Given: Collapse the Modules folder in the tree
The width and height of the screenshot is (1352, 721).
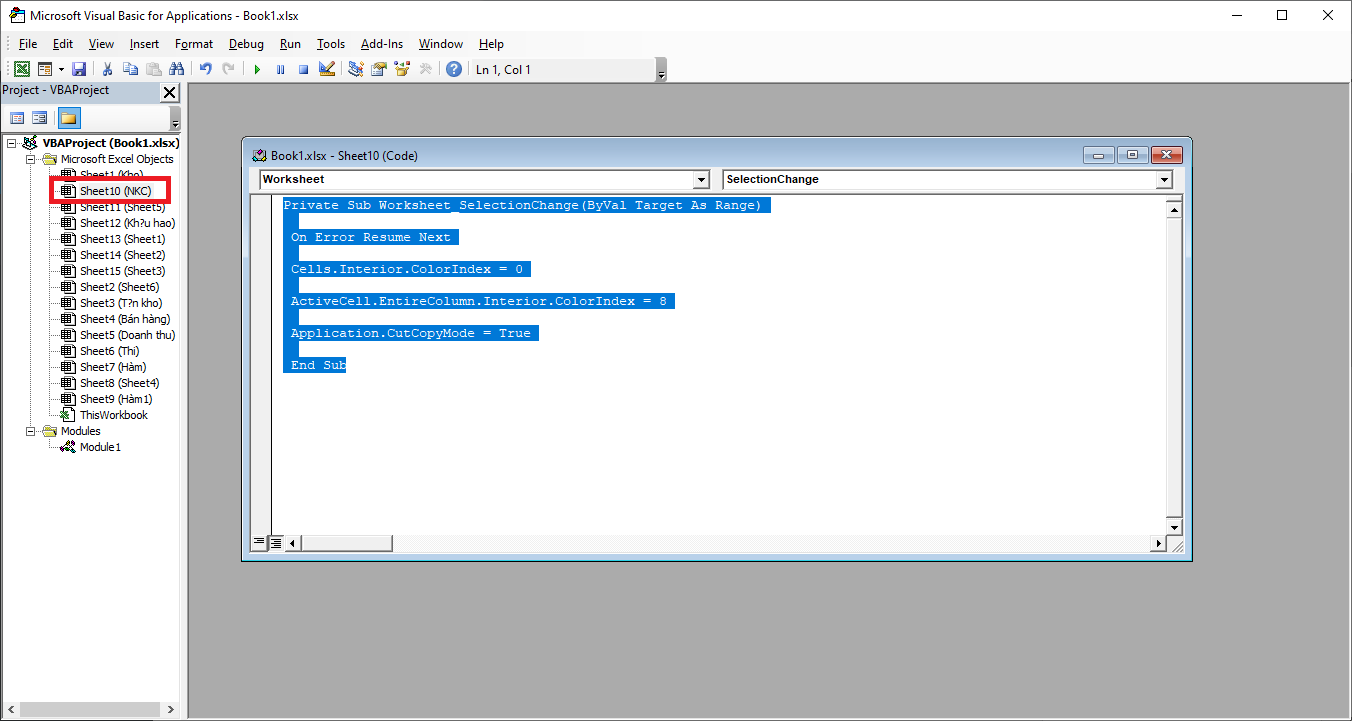Looking at the screenshot, I should 31,431.
